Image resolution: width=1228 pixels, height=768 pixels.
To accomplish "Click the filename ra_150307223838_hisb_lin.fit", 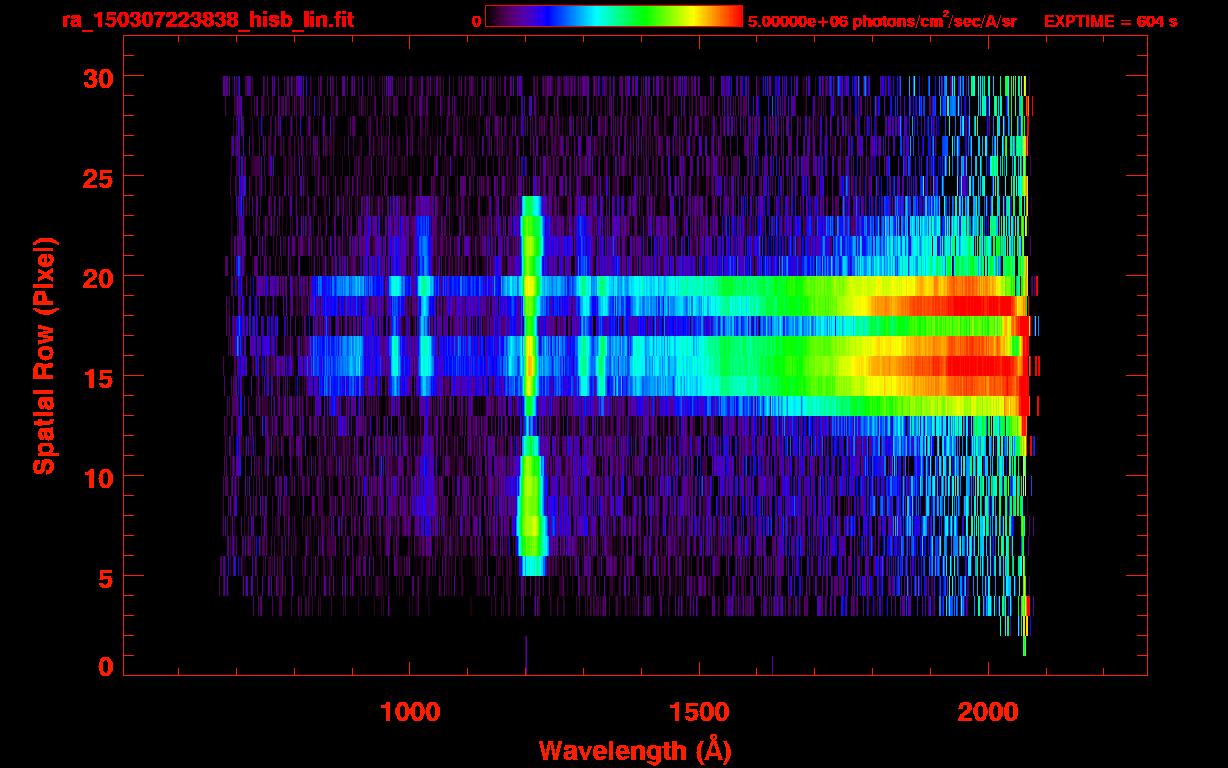I will click(x=207, y=20).
